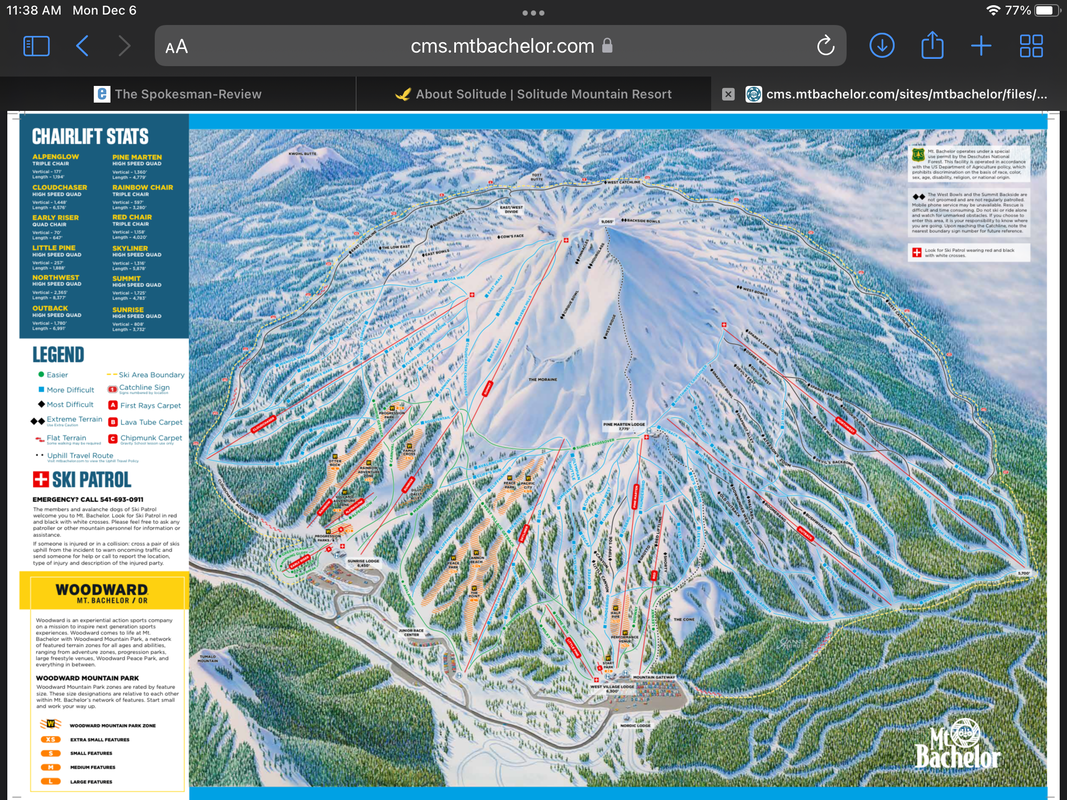Close the cms.mtbachelor.com tab
This screenshot has width=1067, height=800.
[x=728, y=94]
